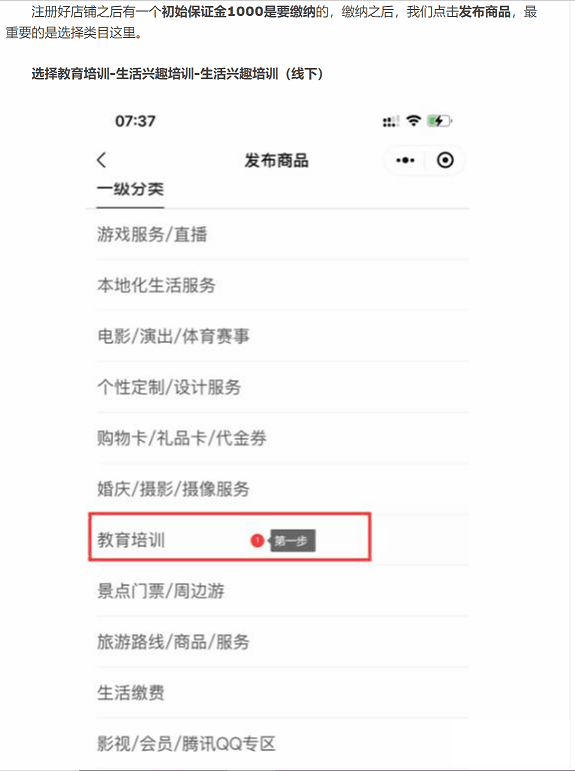Tap the mini program close circle icon
The image size is (575, 771).
(445, 160)
